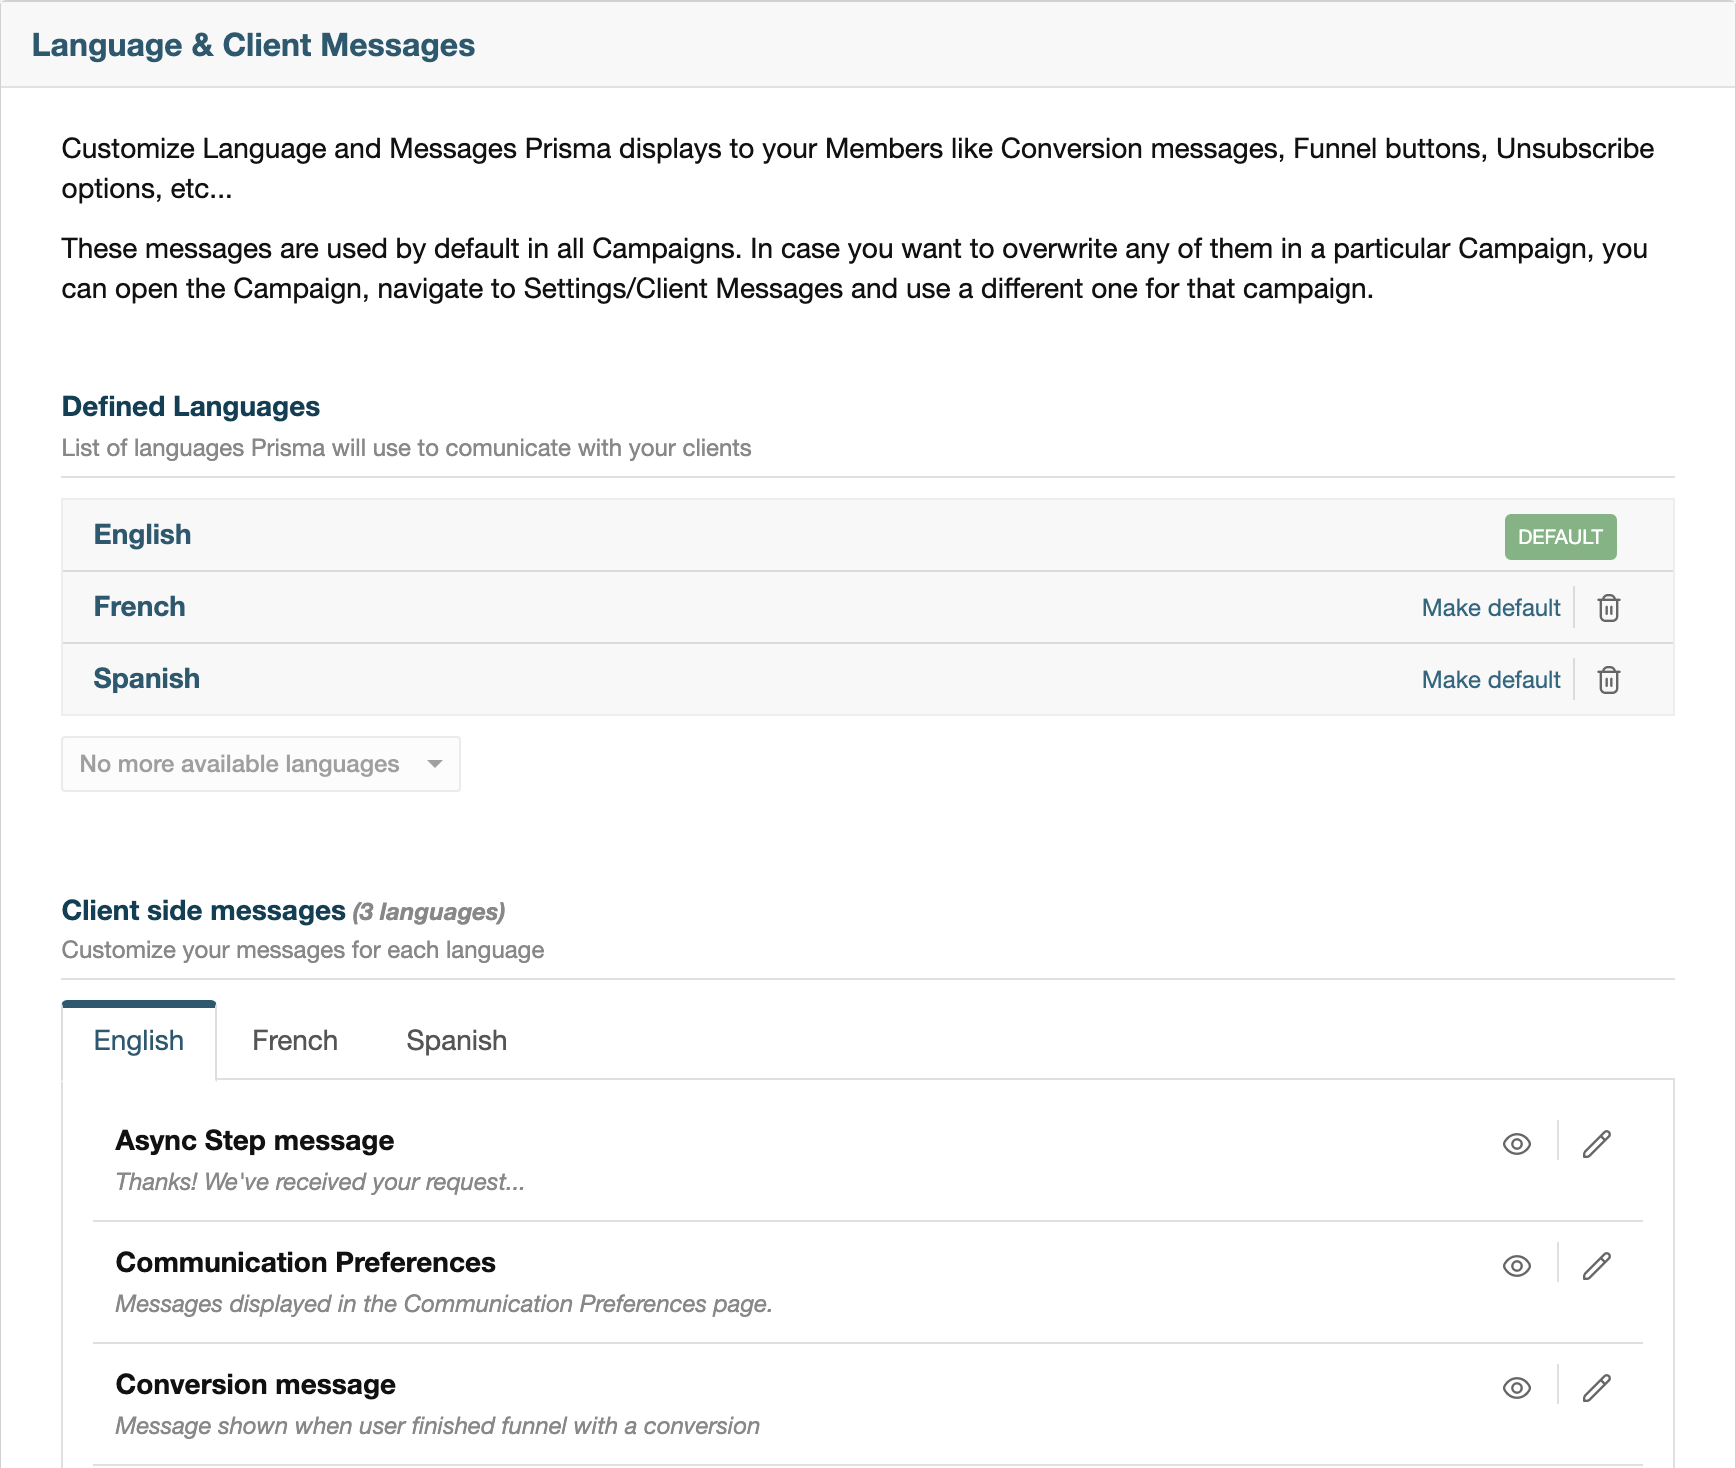The width and height of the screenshot is (1736, 1468).
Task: Edit the Async Step message
Action: pos(1596,1144)
